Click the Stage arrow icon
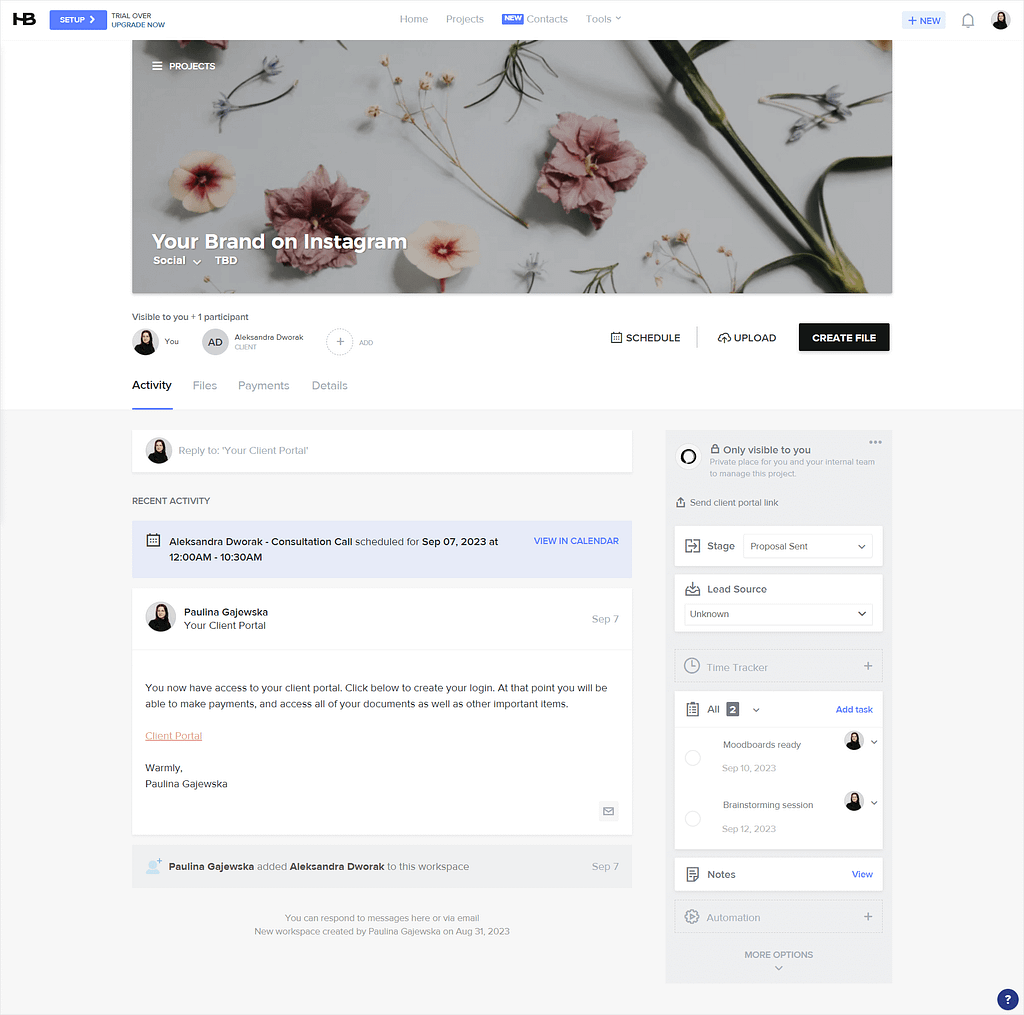Screen dimensions: 1024x1015 coord(692,546)
